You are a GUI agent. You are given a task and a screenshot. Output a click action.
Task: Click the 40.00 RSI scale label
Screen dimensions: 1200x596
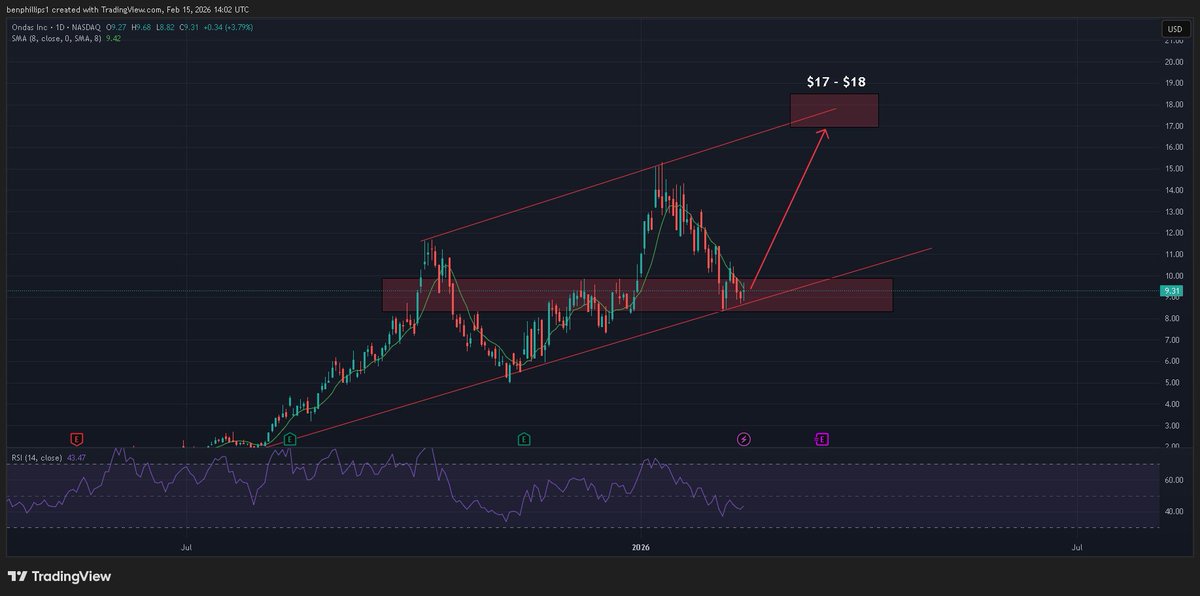1173,514
